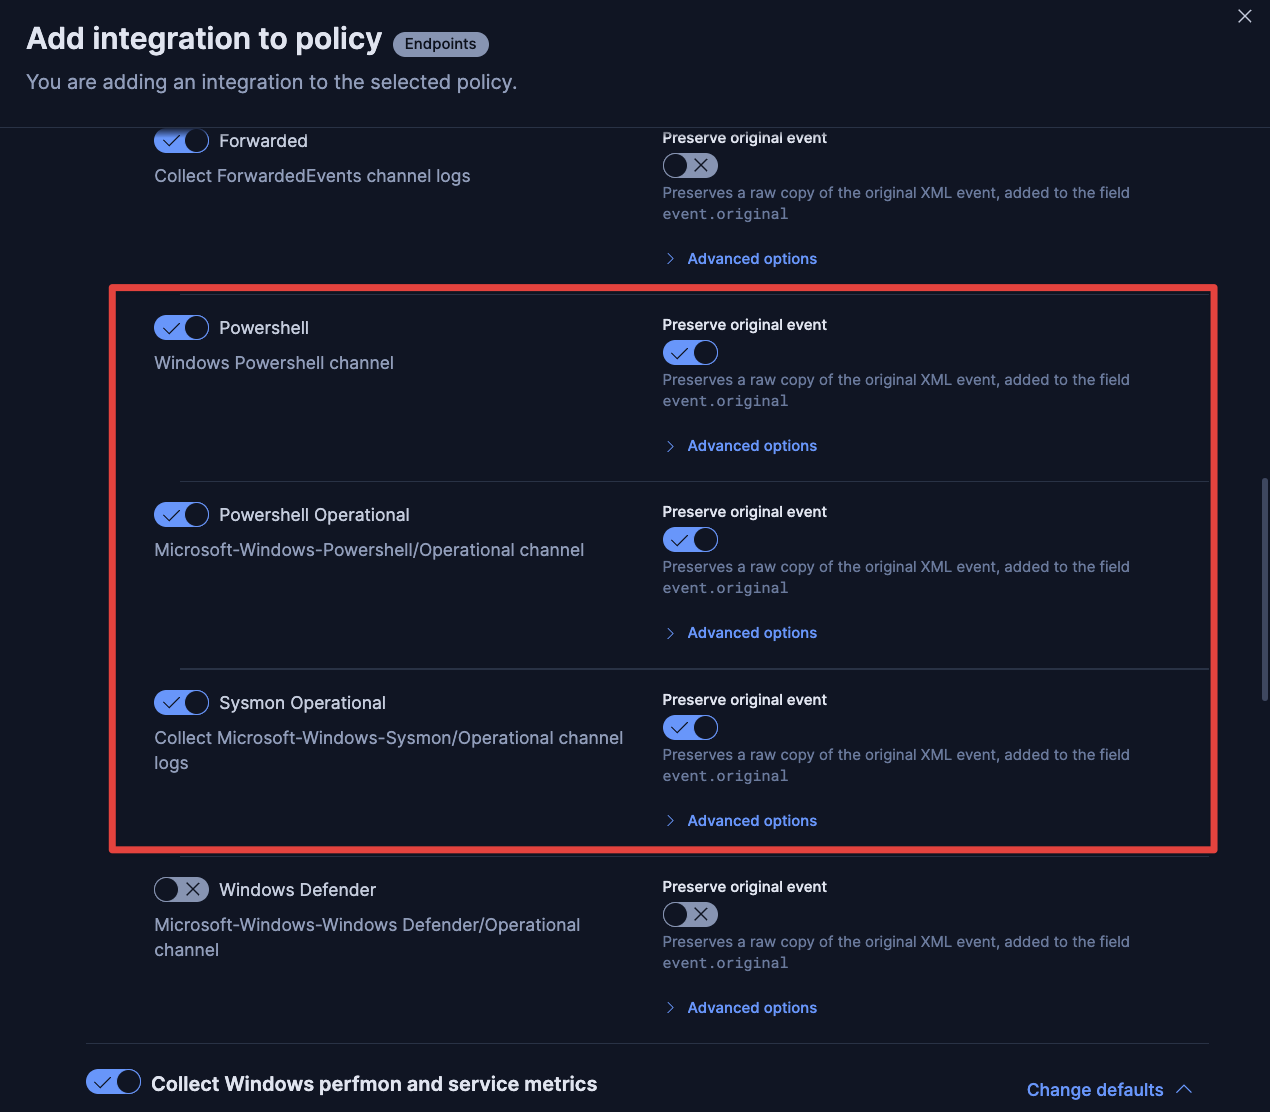Click chevron beside Sysmon Advanced options
The height and width of the screenshot is (1112, 1270).
(x=670, y=821)
